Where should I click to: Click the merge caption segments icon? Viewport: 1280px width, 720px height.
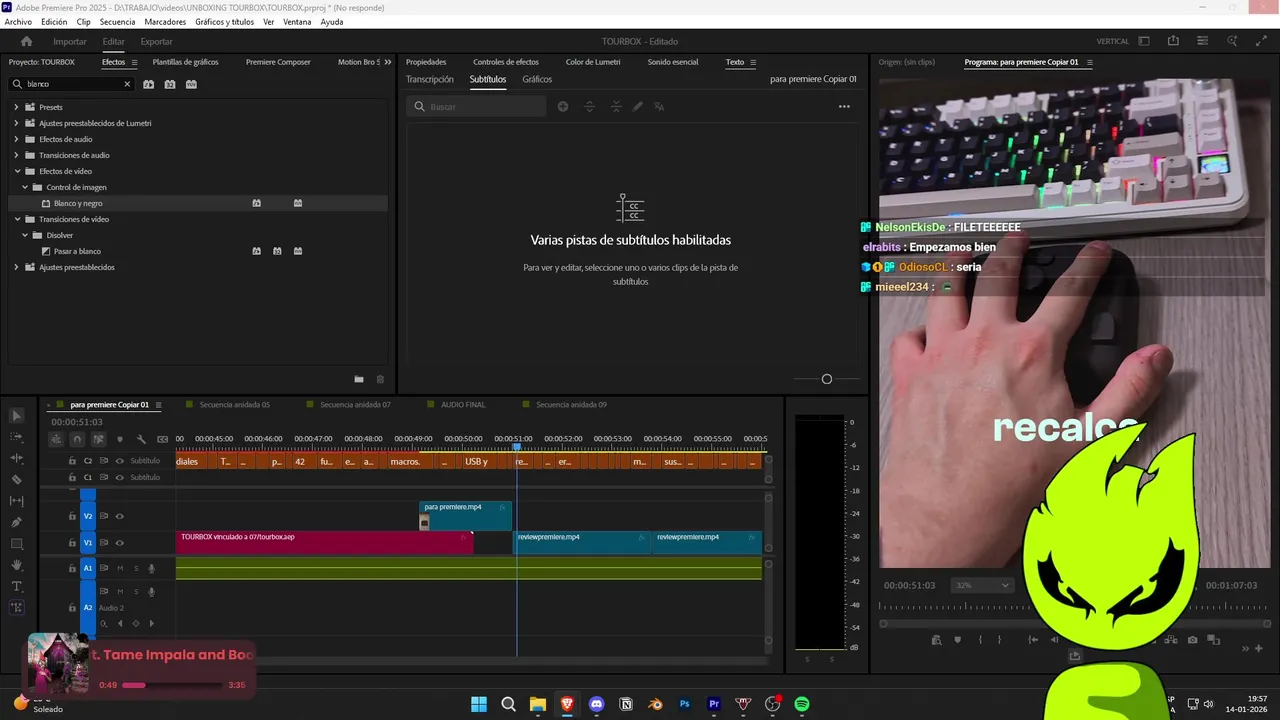(x=615, y=107)
